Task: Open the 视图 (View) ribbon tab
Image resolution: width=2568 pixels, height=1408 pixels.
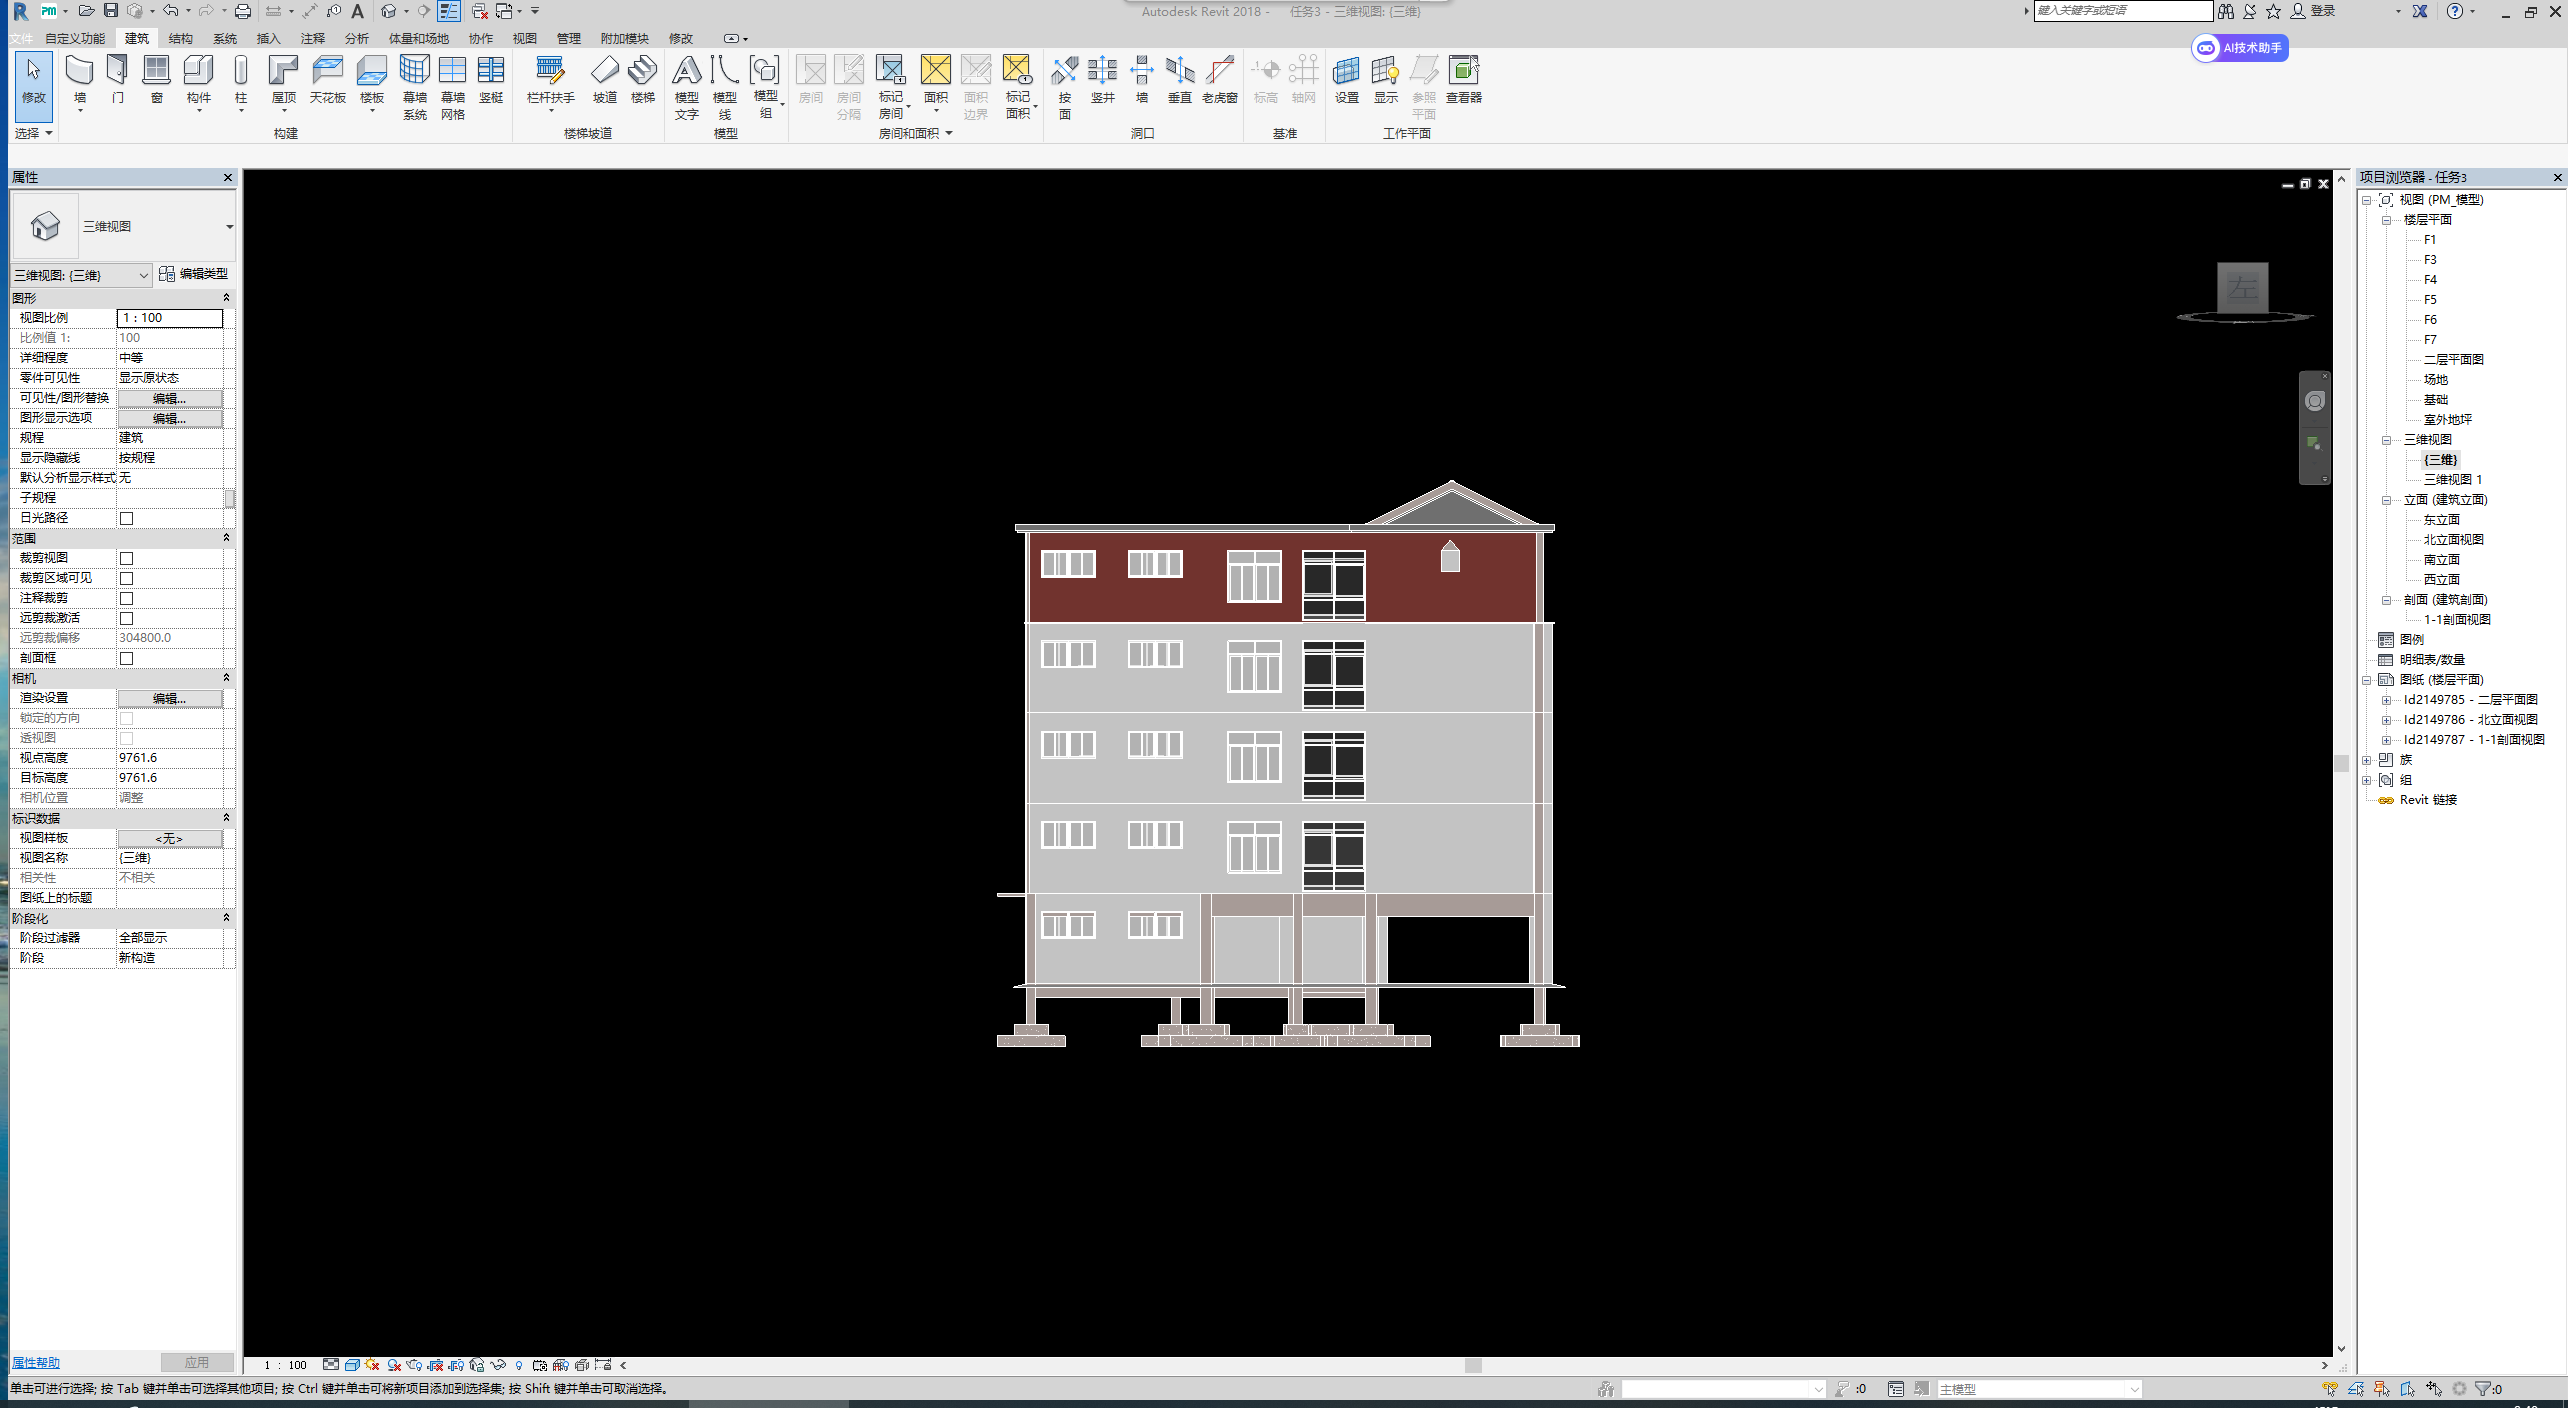Action: (x=524, y=38)
